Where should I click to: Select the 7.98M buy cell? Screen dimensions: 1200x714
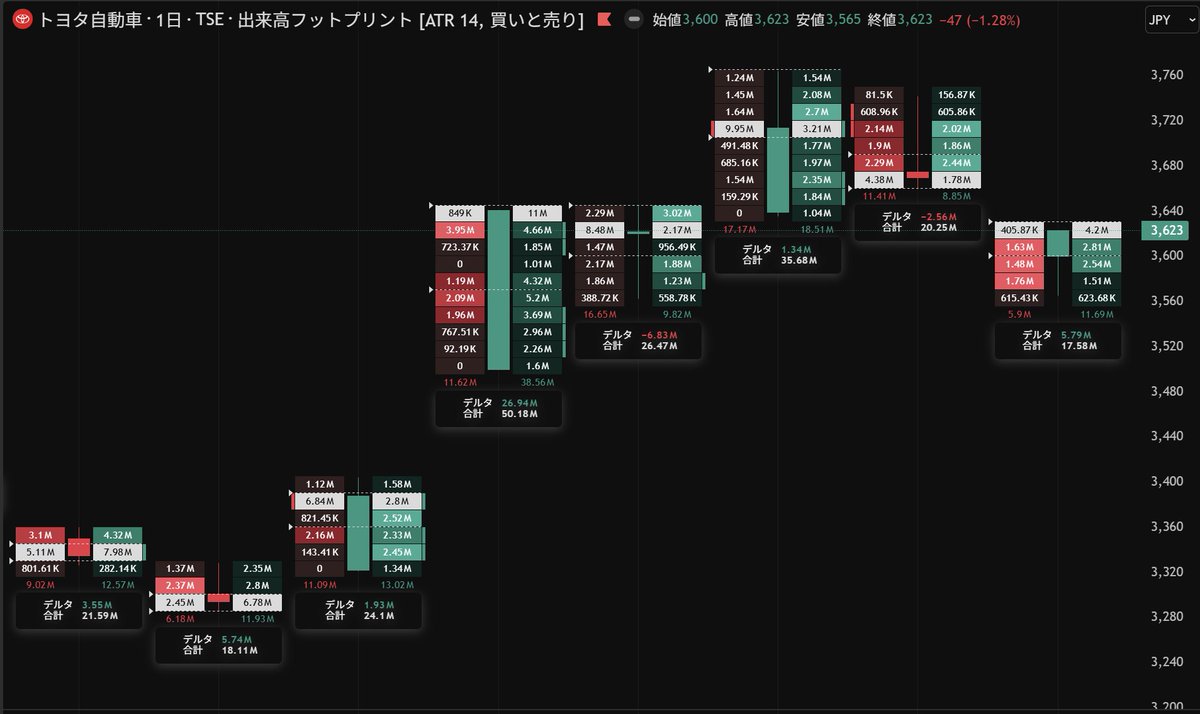tap(119, 552)
